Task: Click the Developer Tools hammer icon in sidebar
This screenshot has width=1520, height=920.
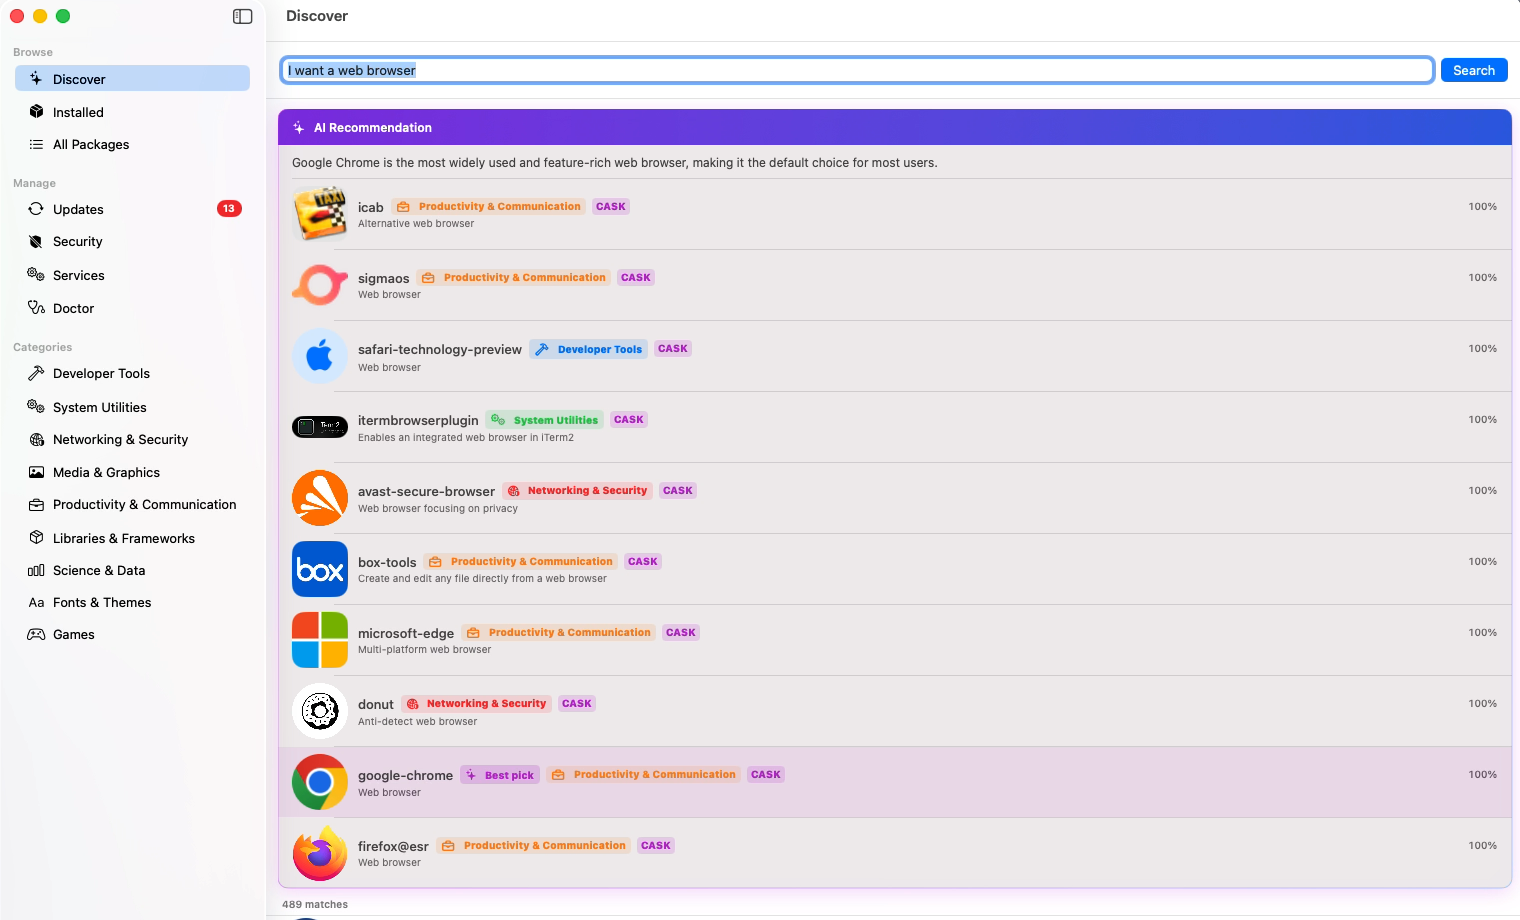Action: pos(36,373)
